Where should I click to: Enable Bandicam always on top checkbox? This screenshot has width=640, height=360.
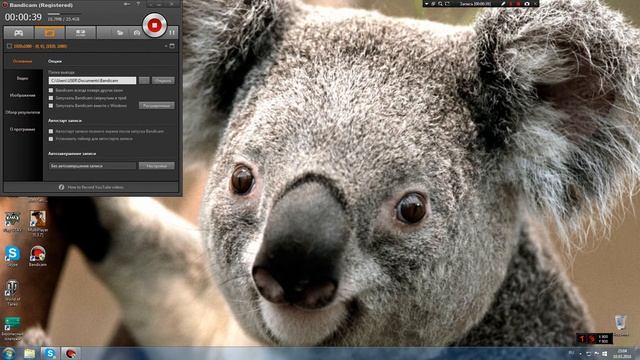point(51,90)
